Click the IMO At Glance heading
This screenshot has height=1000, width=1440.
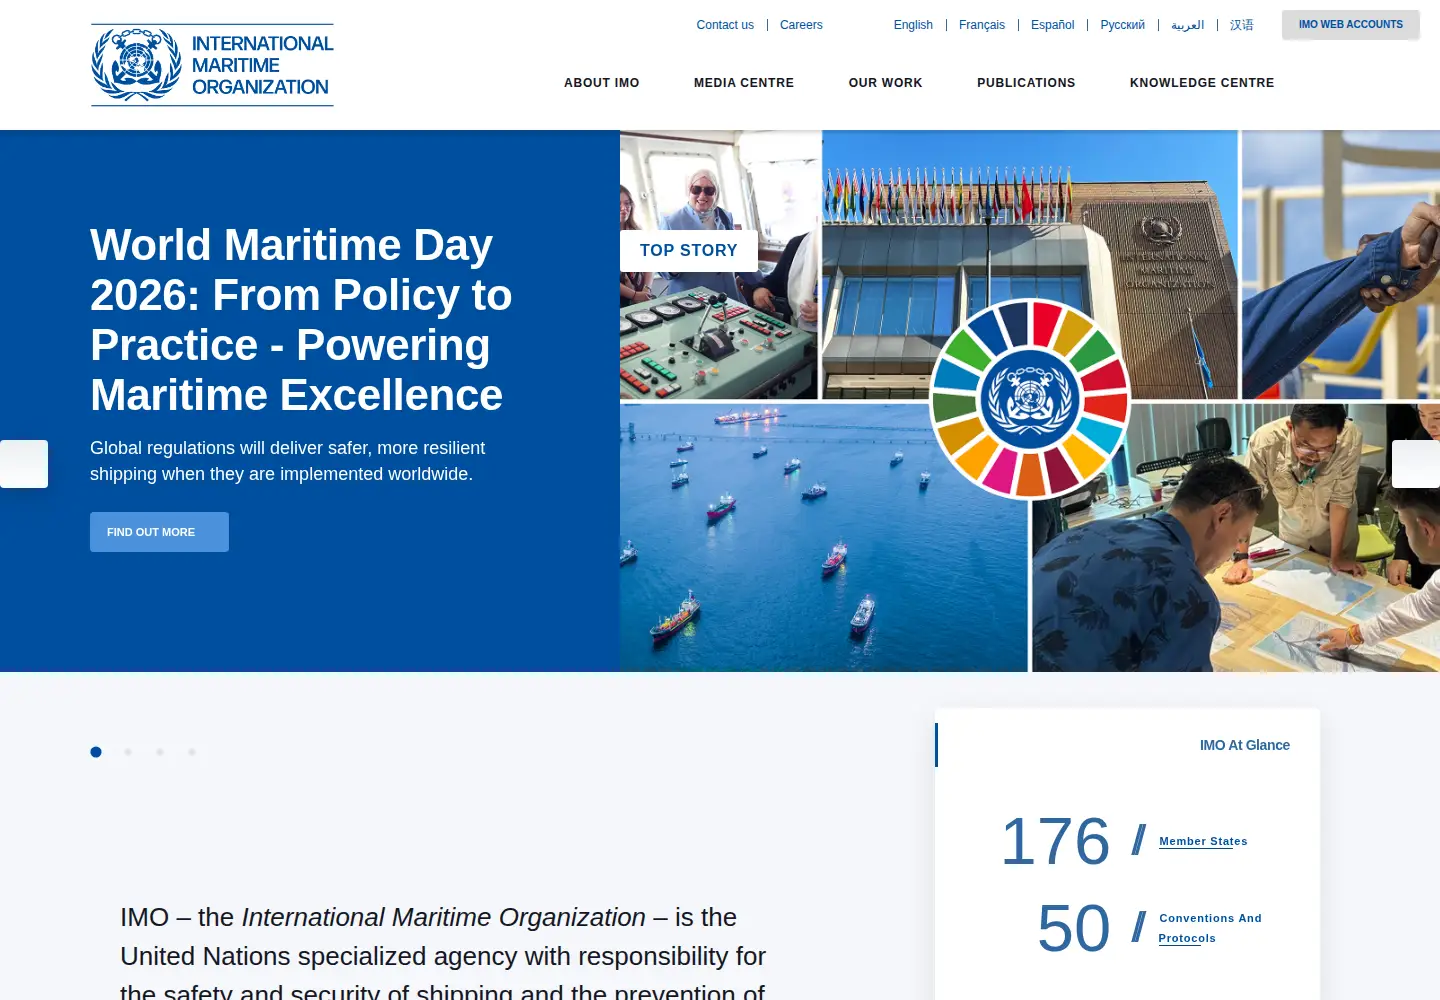[x=1244, y=745]
